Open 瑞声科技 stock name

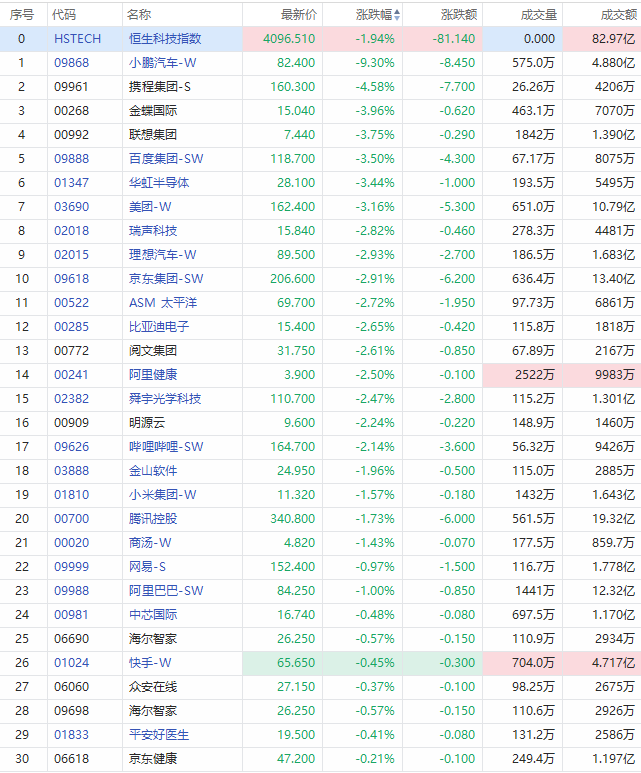click(x=153, y=231)
